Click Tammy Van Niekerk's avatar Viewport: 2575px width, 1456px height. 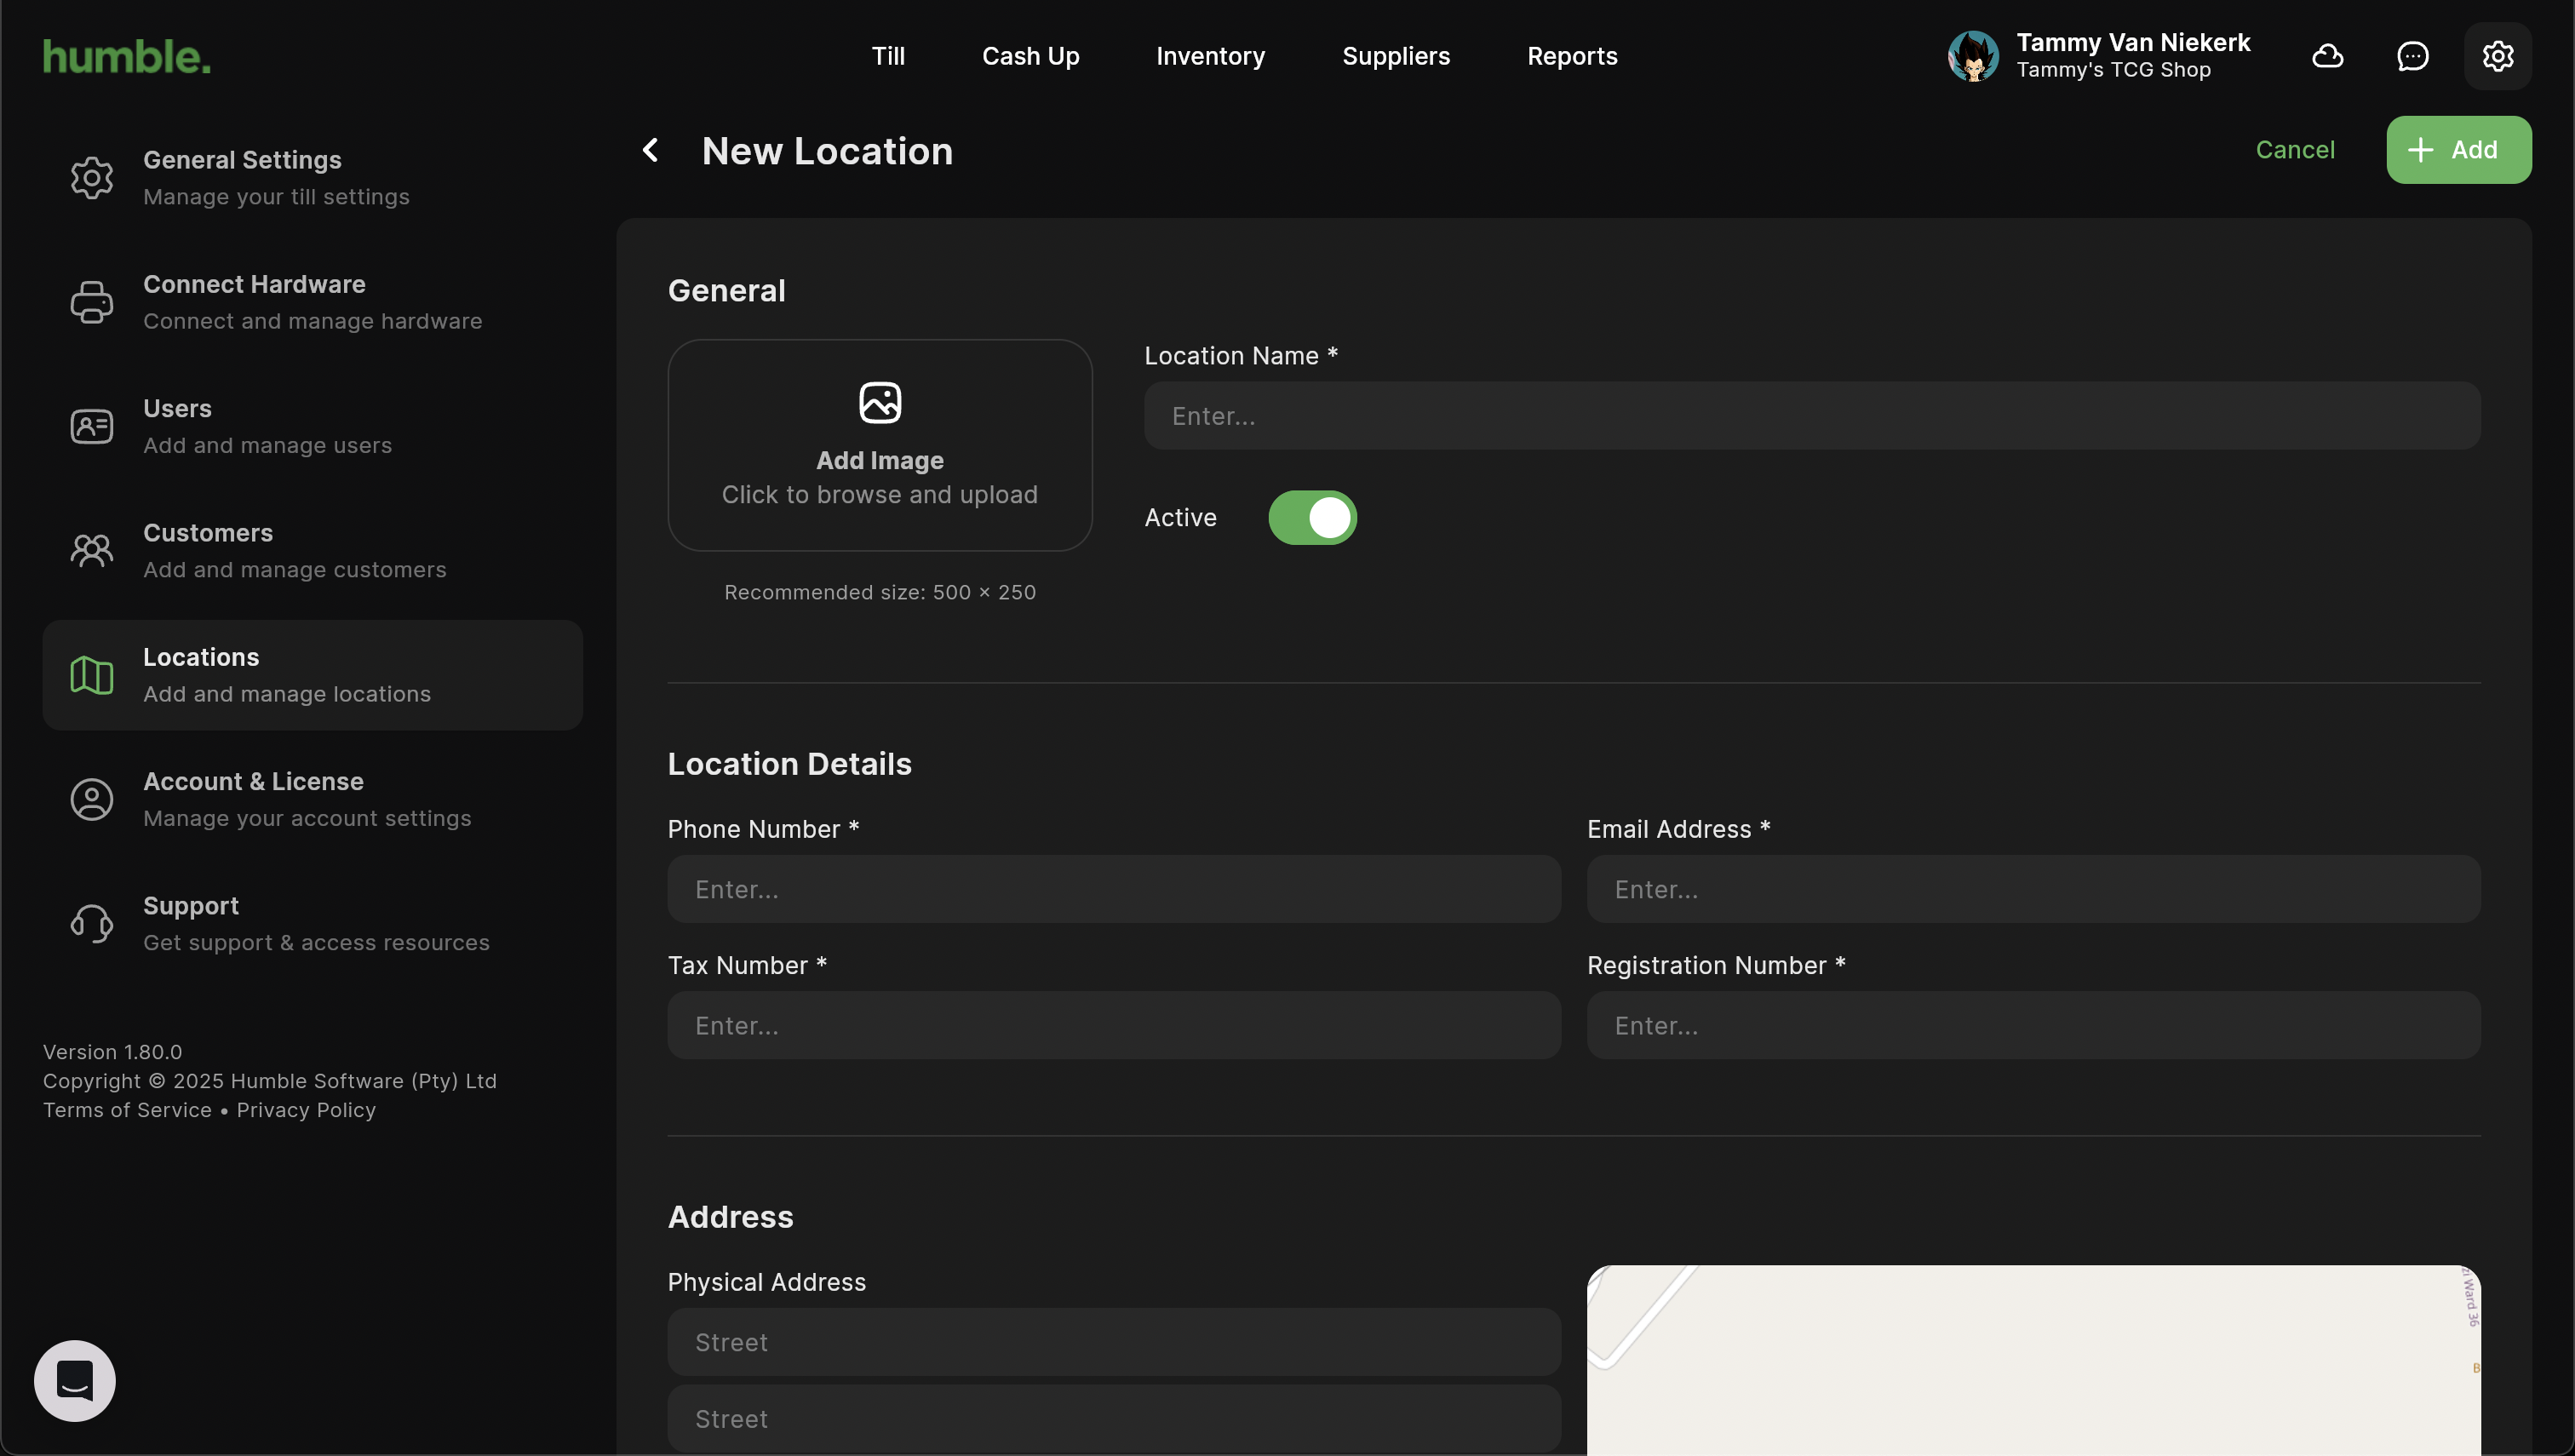[x=1973, y=56]
